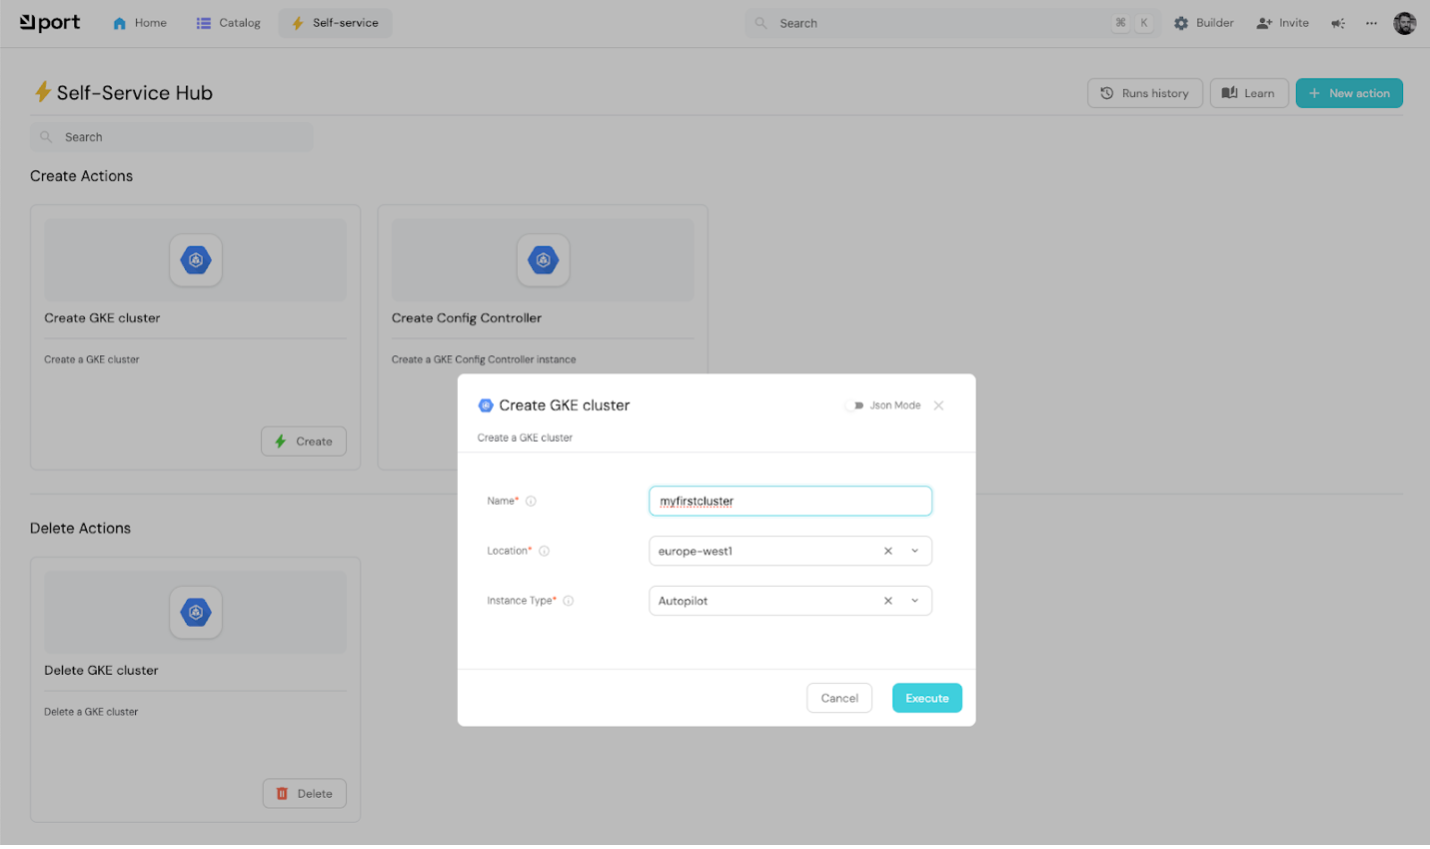Click the 'Delete a GKE cluster' description text
This screenshot has height=849, width=1430.
91,712
